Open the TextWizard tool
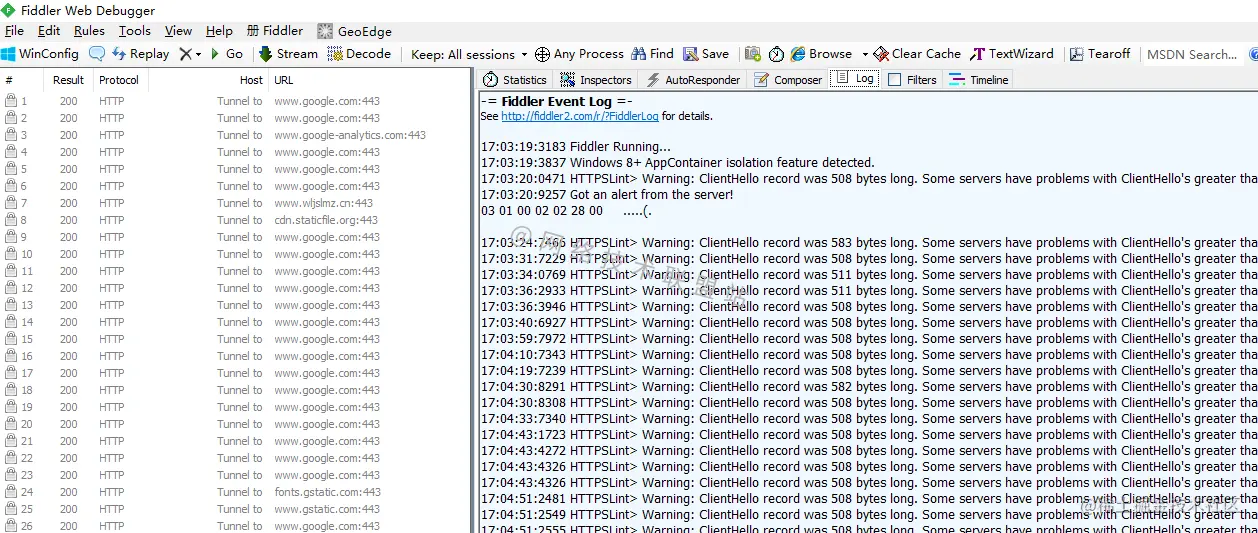 1012,54
